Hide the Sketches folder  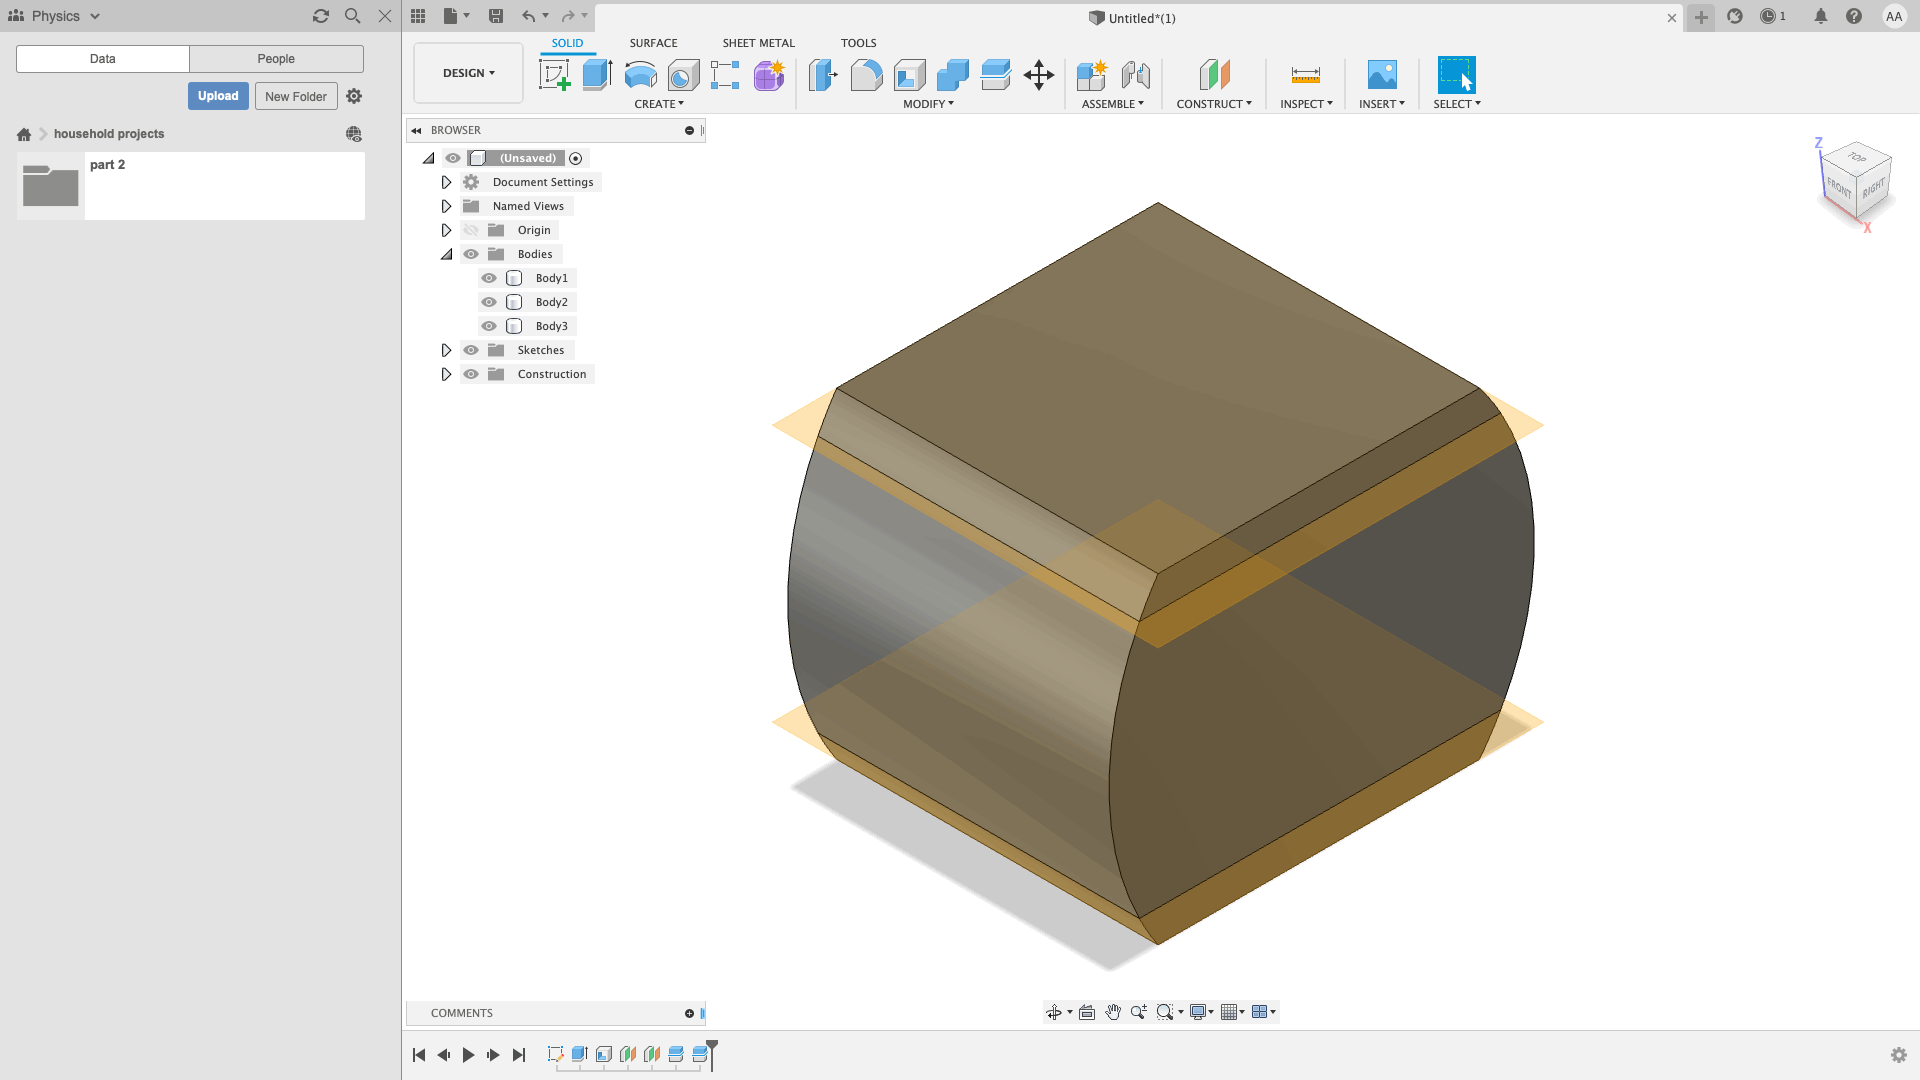pyautogui.click(x=471, y=350)
